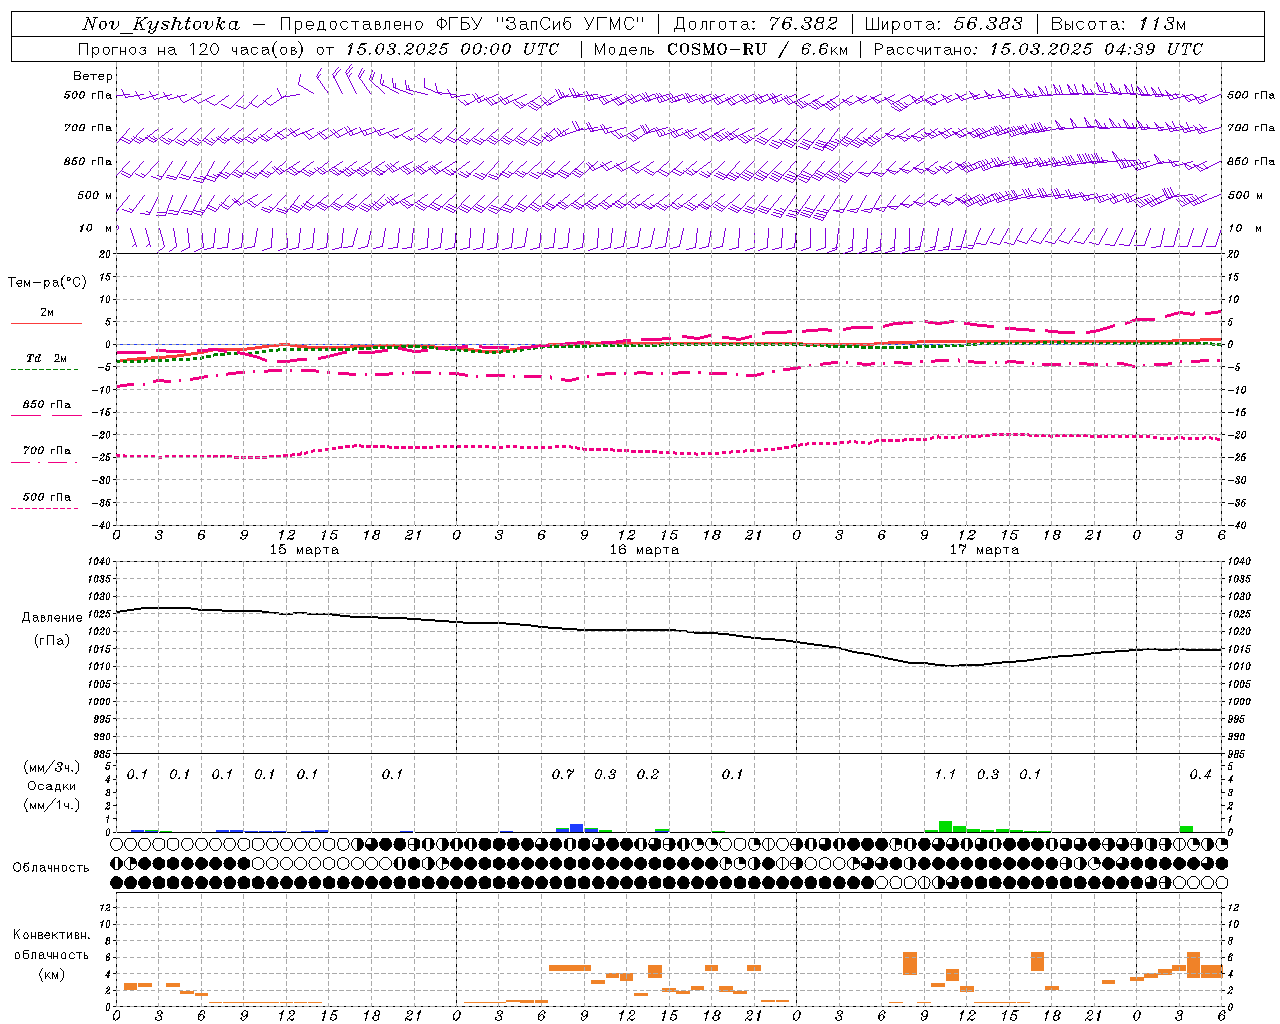Screen dimensions: 1280x1024
Task: Click the tallest green precipitation bar on 17 марта
Action: 945,826
